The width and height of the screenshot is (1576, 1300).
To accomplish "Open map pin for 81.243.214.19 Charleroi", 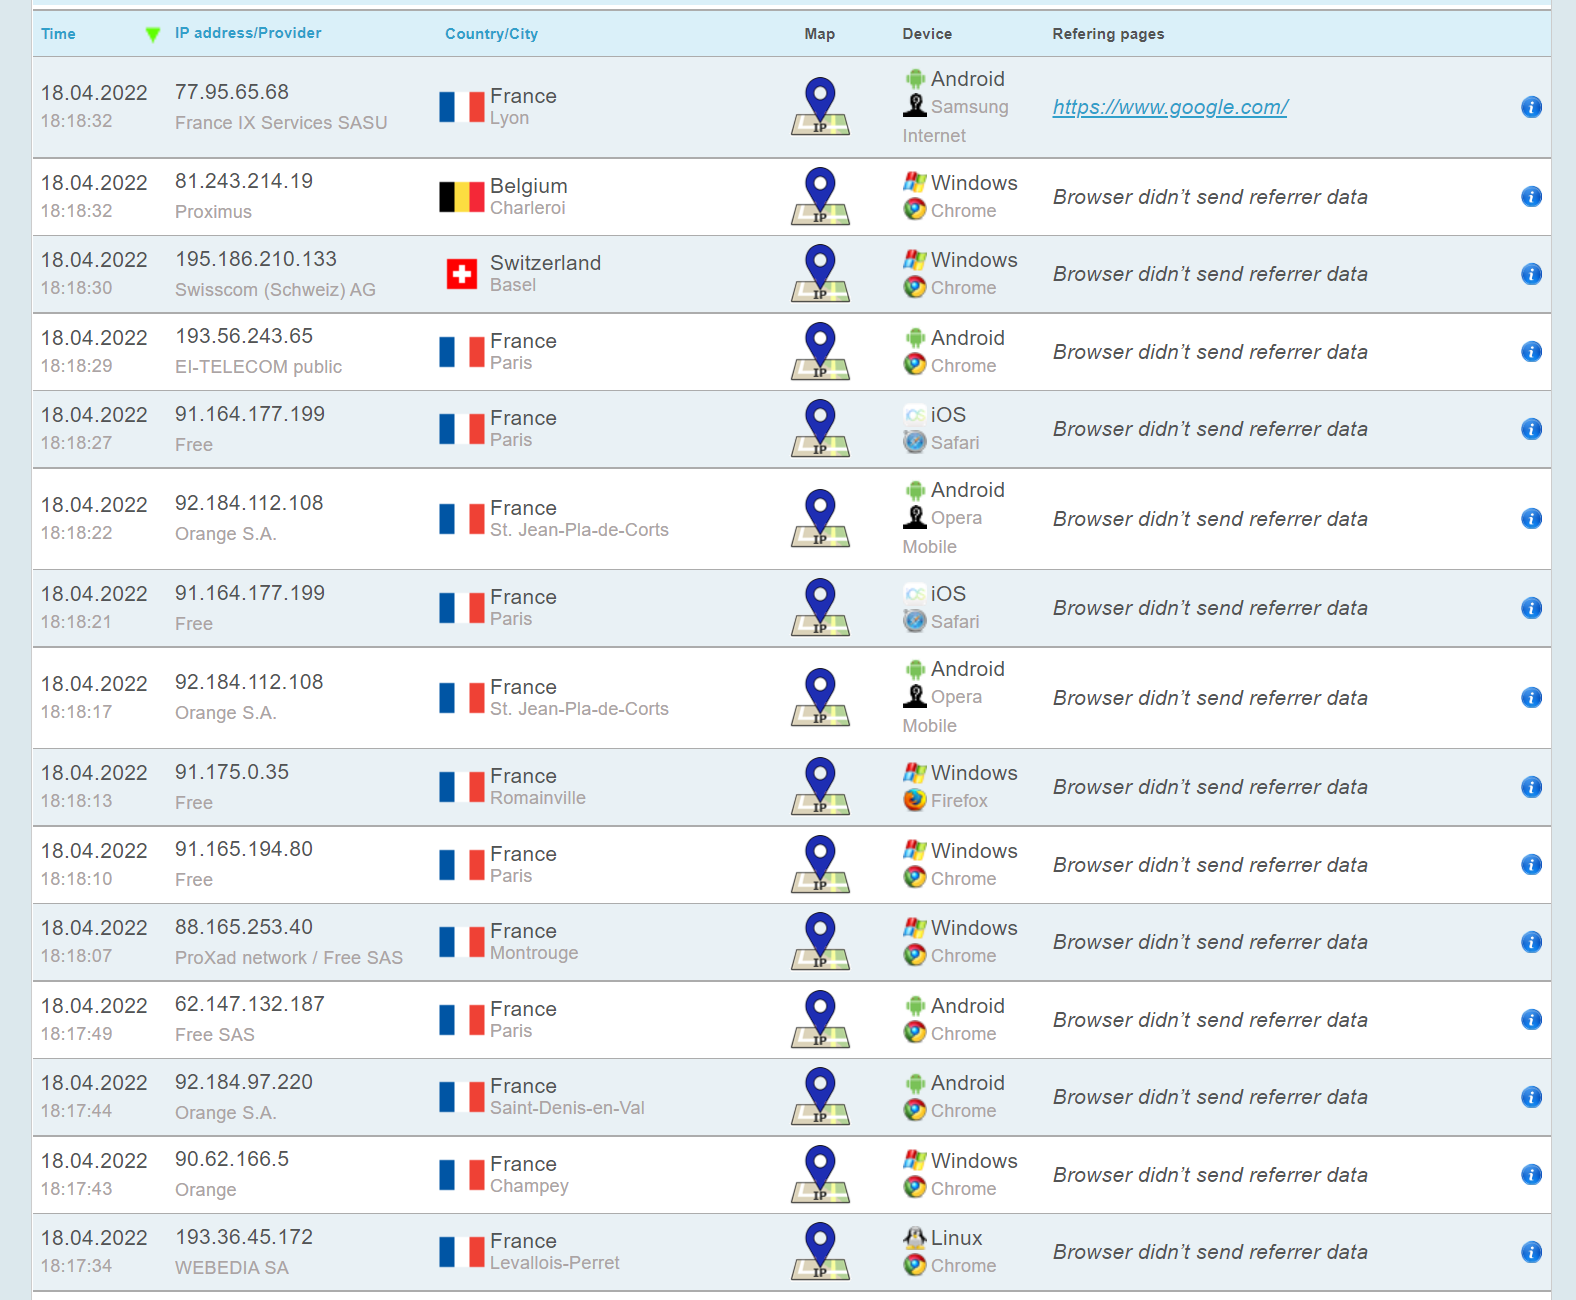I will (x=820, y=196).
